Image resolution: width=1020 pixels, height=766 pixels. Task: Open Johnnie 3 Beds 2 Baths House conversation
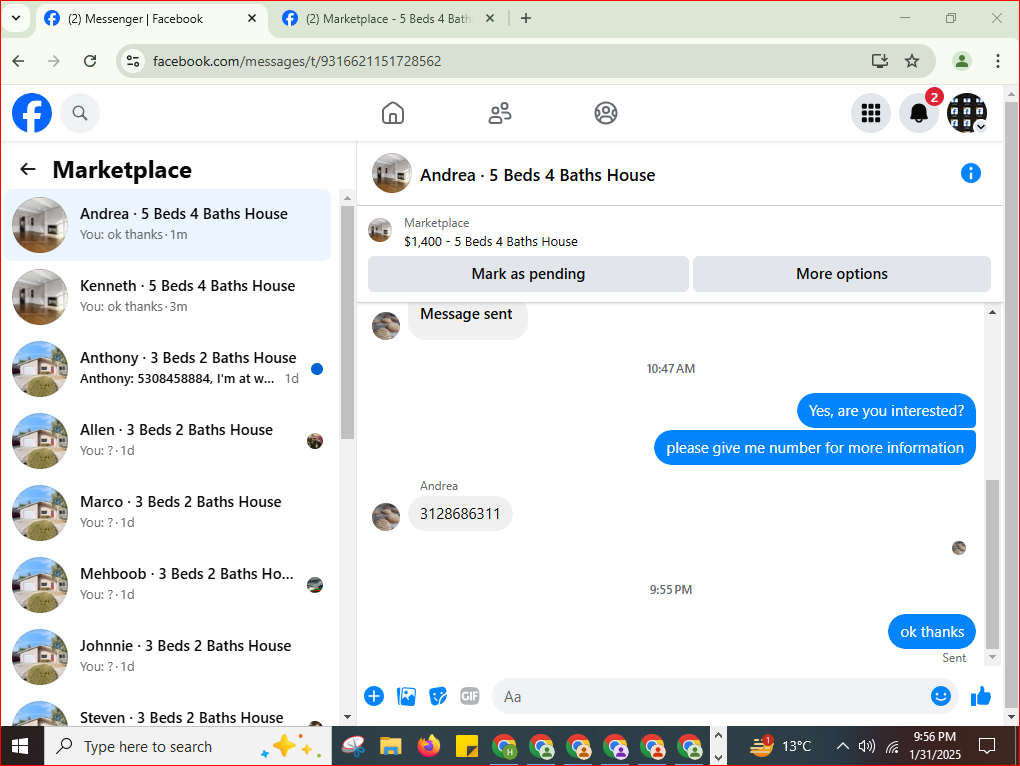tap(168, 657)
